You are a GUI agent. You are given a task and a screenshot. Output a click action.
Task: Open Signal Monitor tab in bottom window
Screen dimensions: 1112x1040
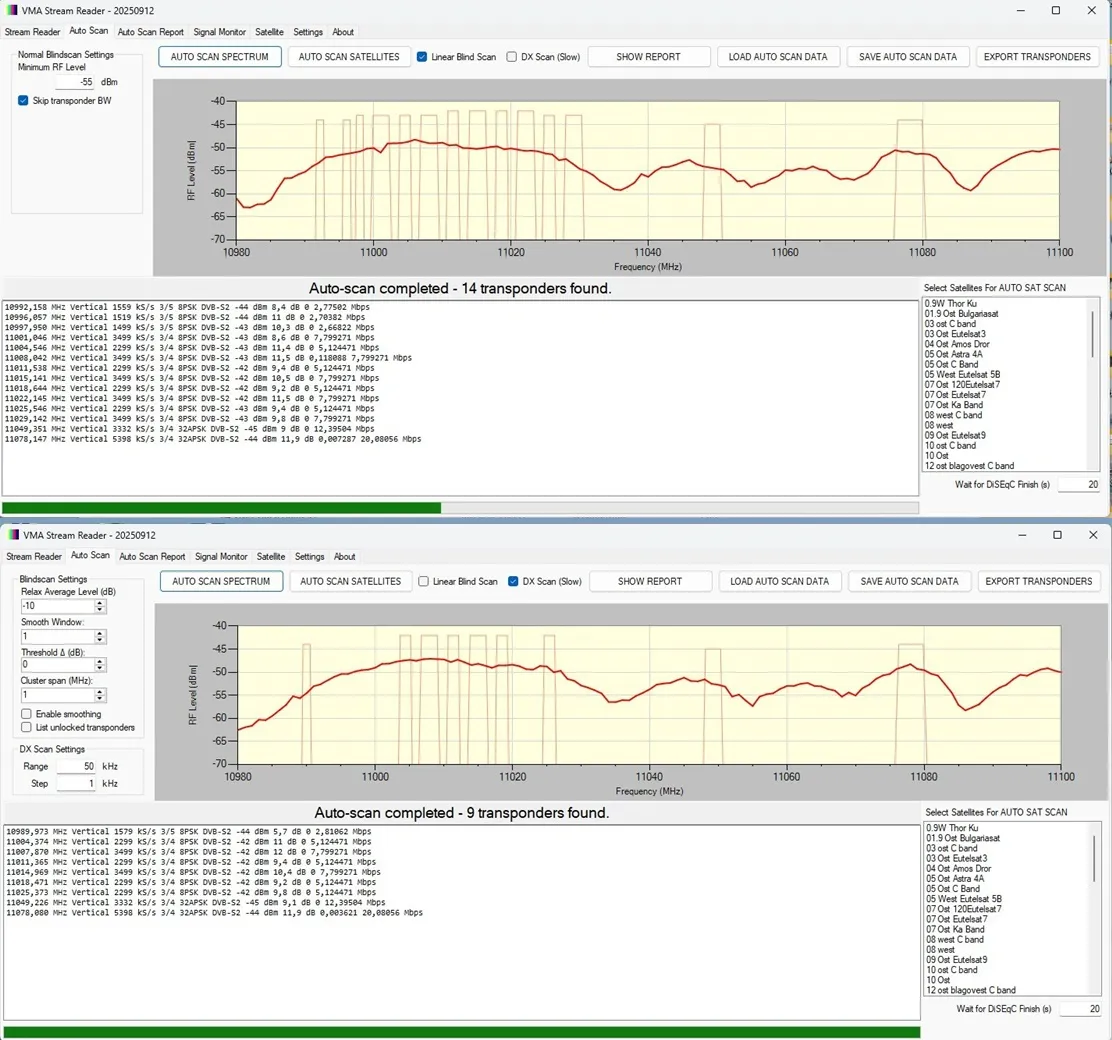[221, 556]
